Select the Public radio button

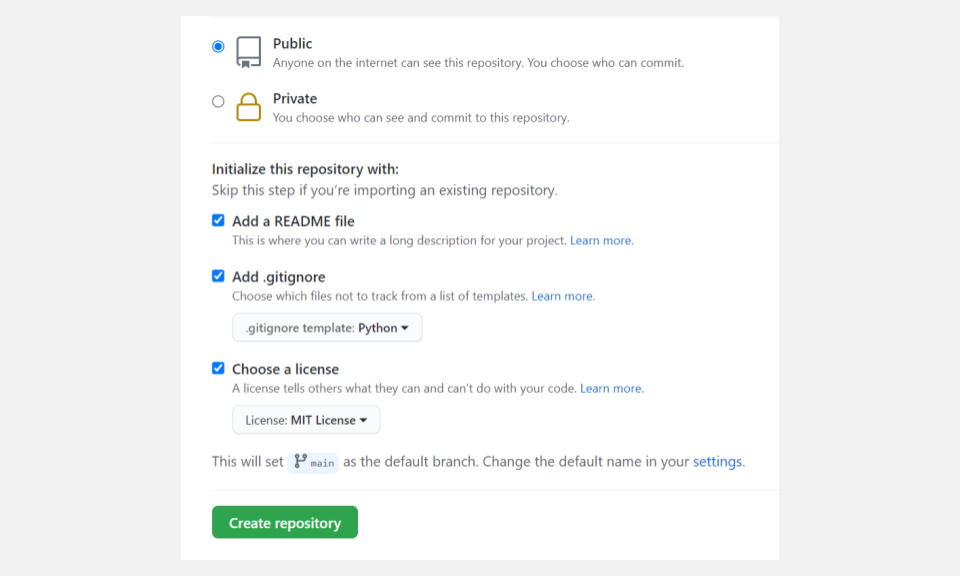(218, 46)
